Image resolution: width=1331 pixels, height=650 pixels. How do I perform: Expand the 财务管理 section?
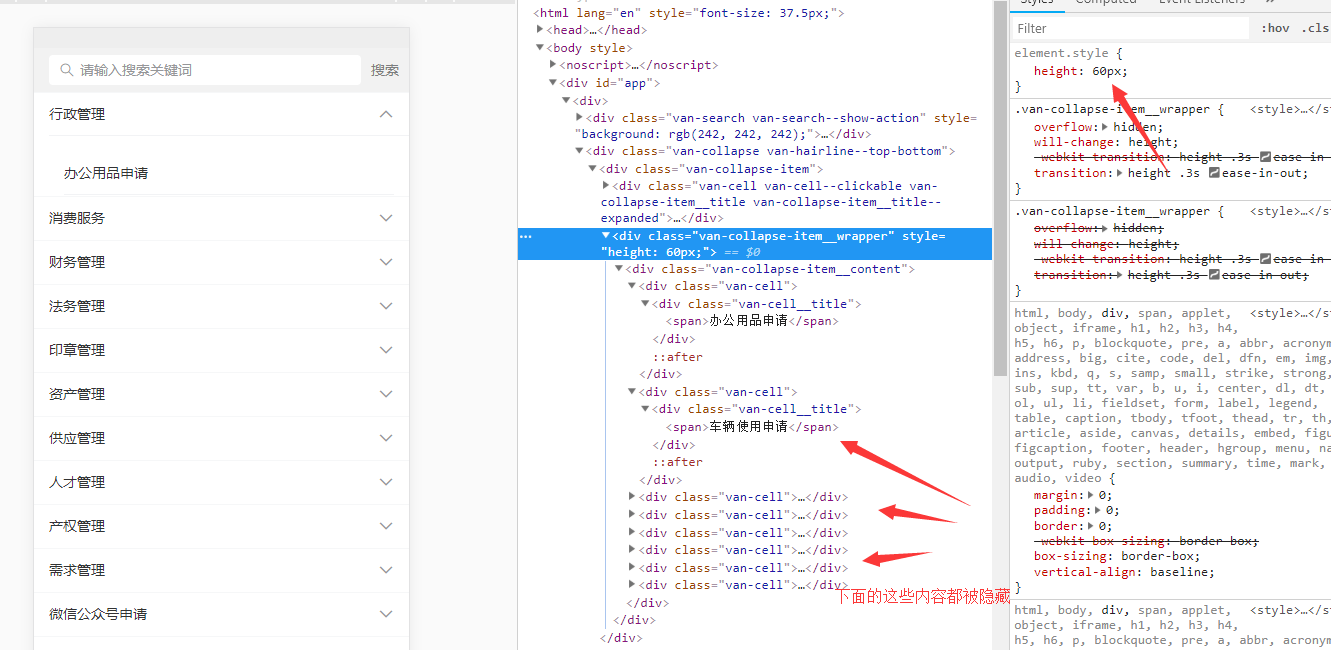tap(221, 262)
